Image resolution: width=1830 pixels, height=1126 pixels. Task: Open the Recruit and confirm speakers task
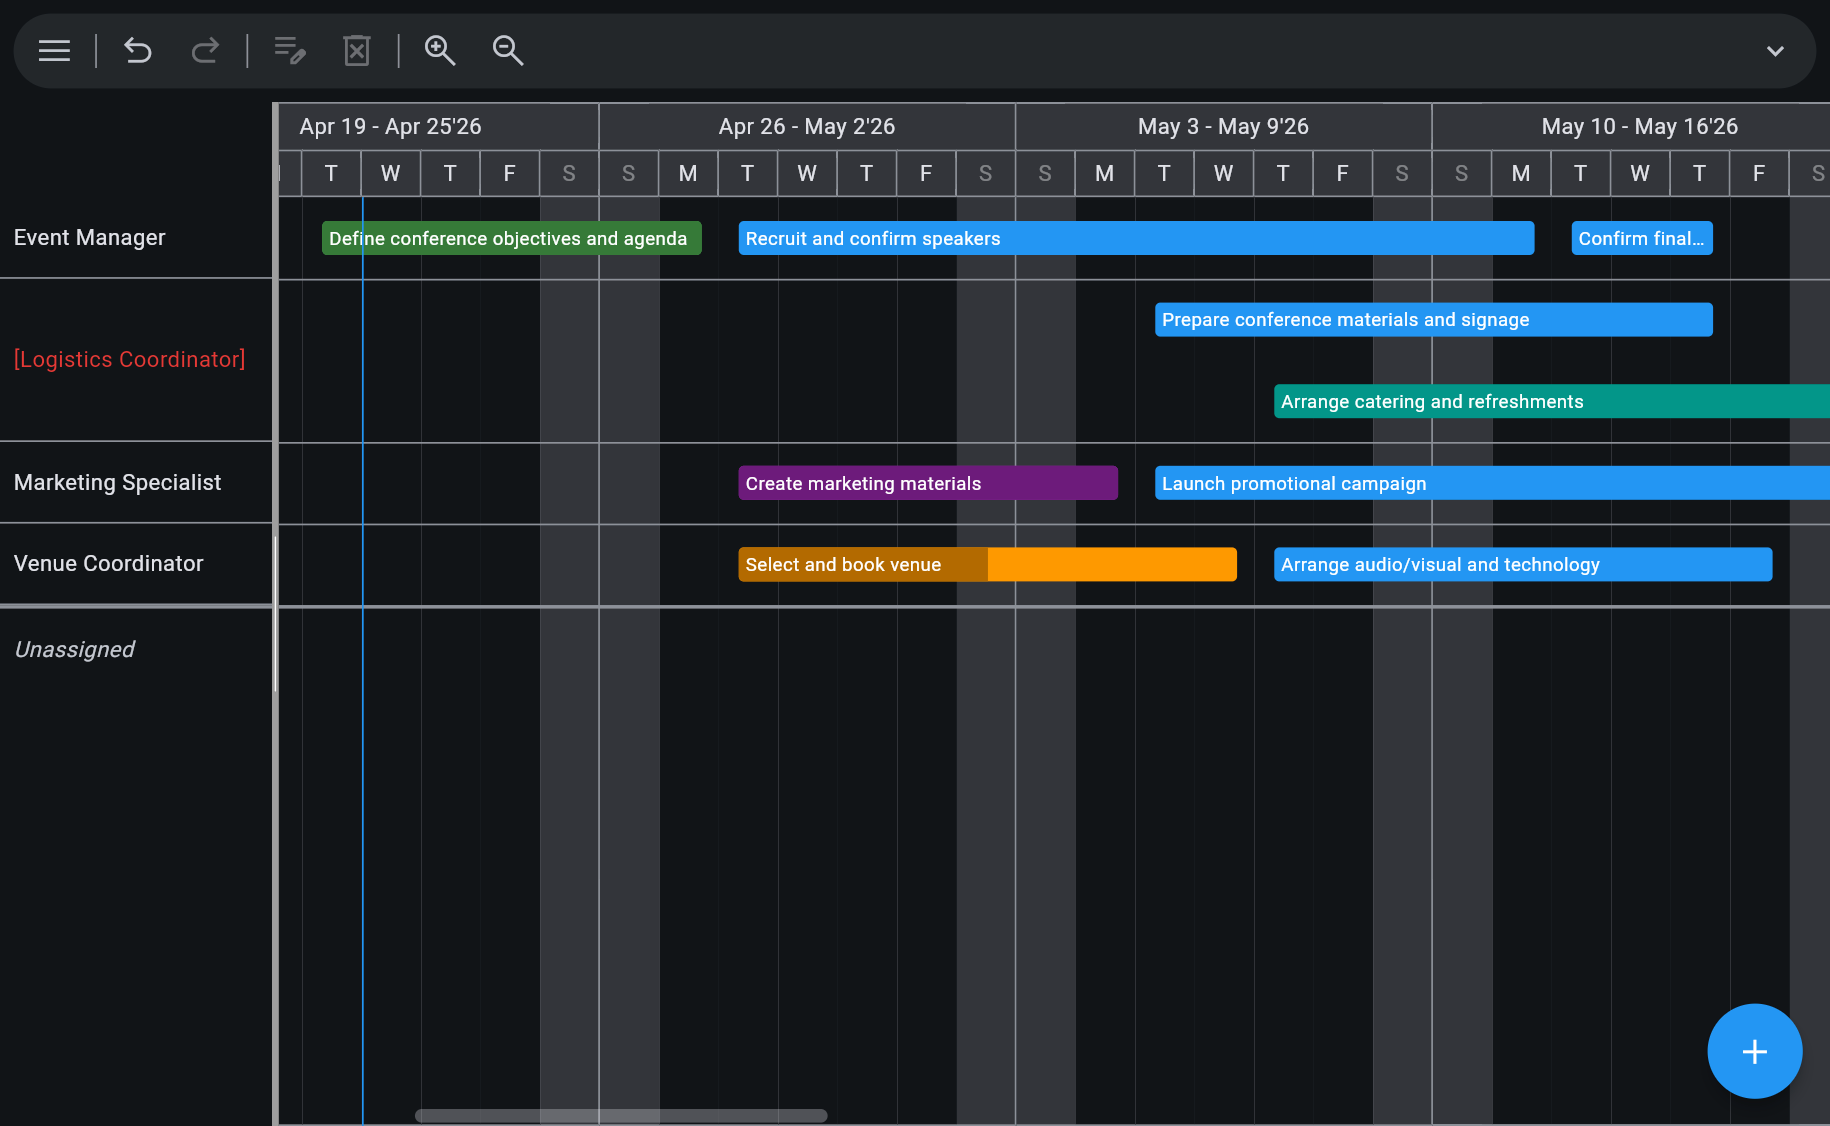coord(1135,239)
